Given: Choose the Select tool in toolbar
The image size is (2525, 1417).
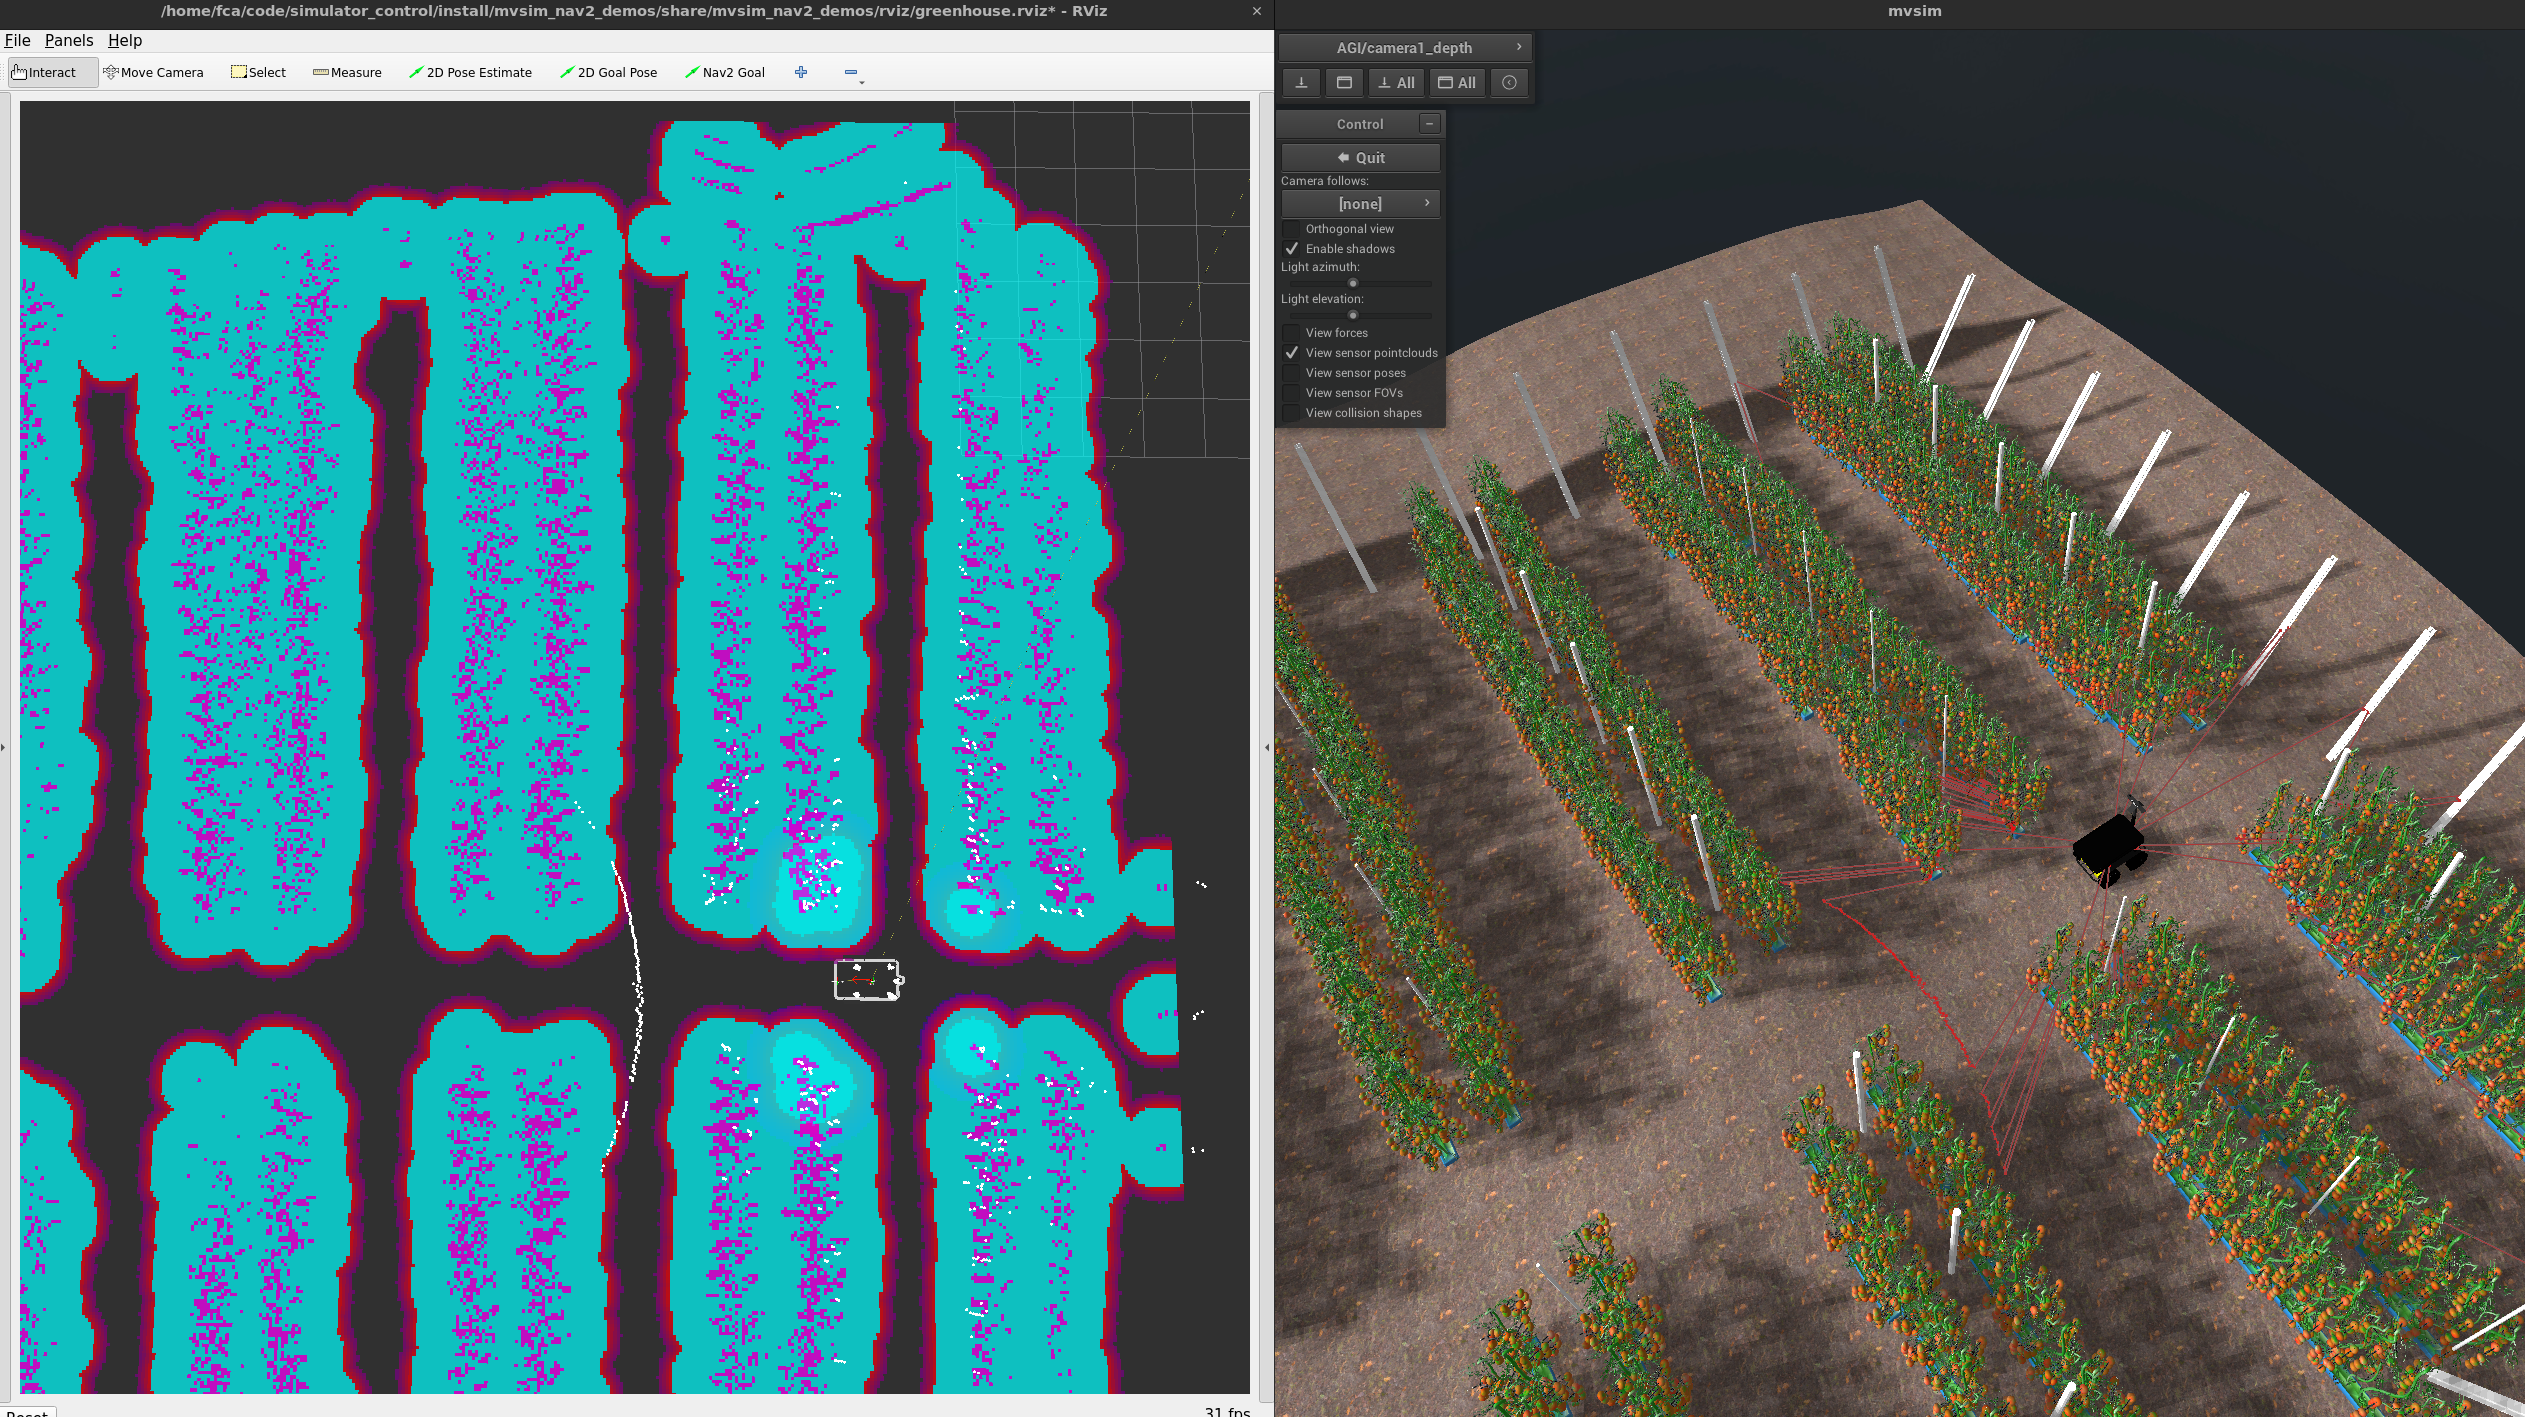Looking at the screenshot, I should (258, 72).
